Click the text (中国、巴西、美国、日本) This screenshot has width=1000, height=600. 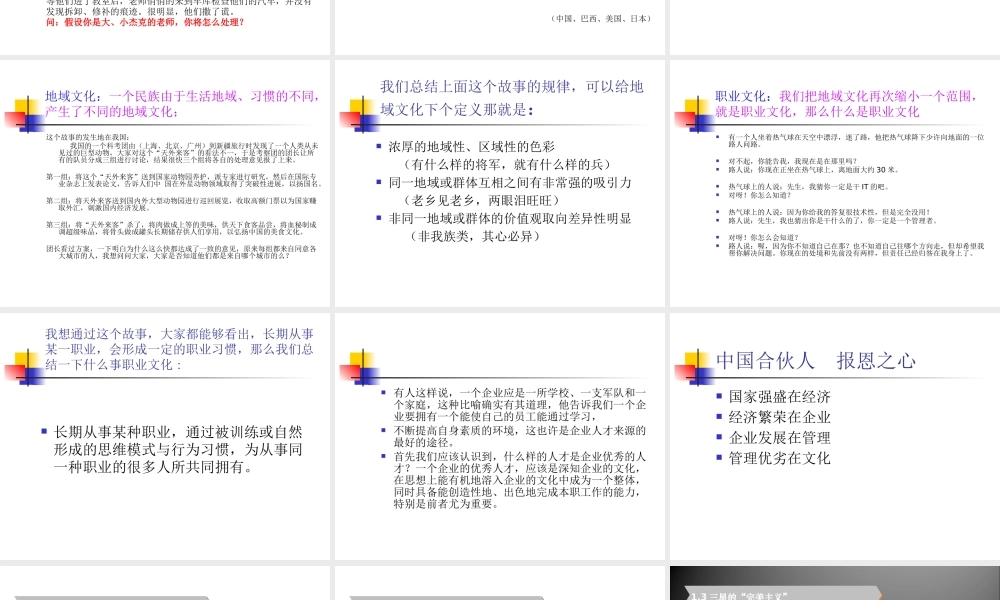(599, 18)
